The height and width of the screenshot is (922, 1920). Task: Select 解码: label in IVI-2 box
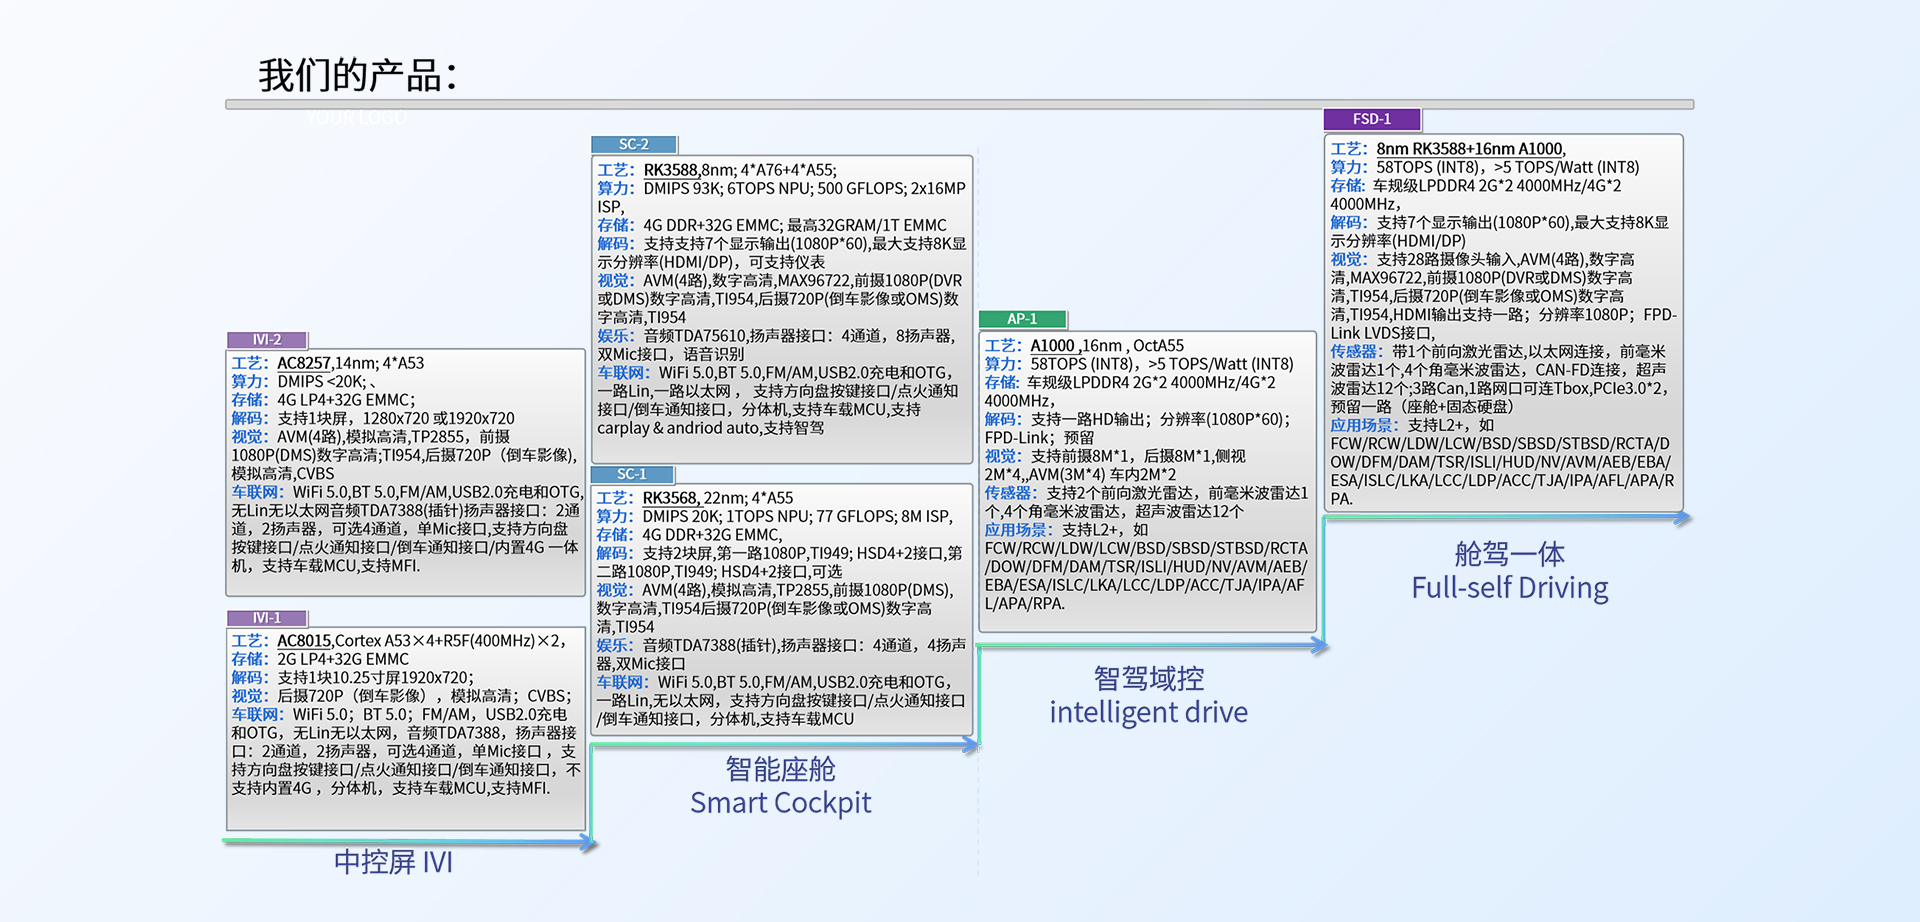click(250, 419)
